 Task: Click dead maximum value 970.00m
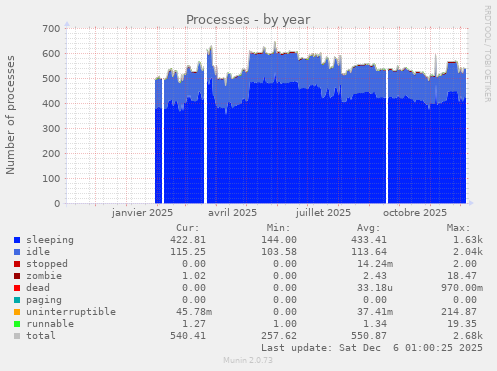[x=462, y=288]
